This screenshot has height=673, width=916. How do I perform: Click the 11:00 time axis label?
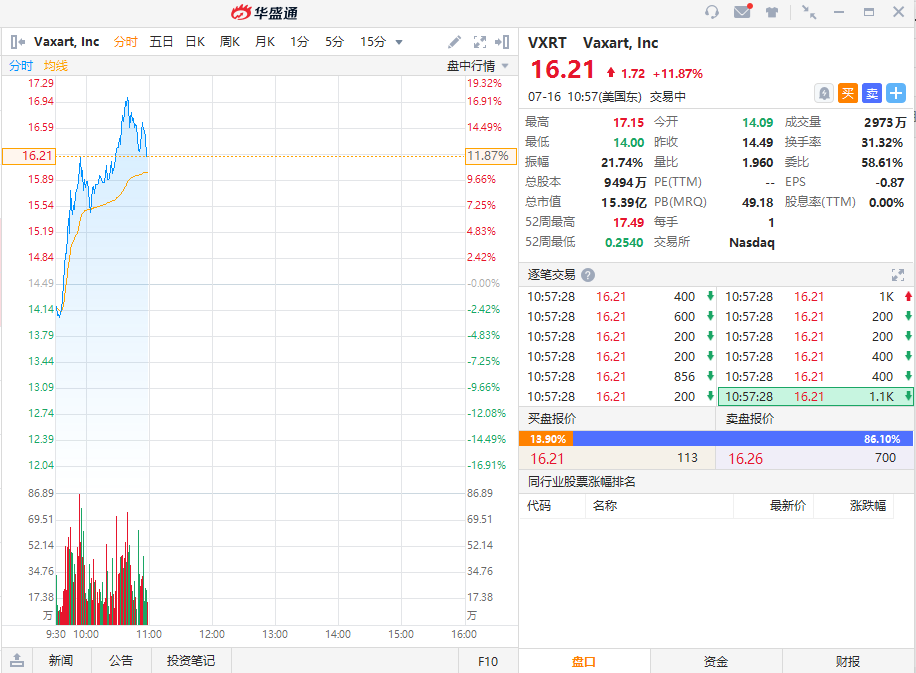[149, 634]
